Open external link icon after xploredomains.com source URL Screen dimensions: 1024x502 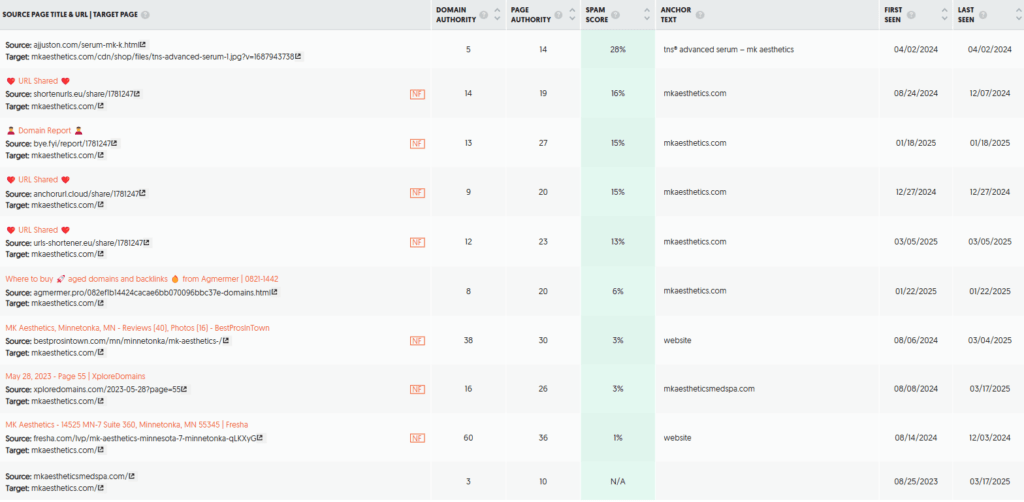coord(185,390)
